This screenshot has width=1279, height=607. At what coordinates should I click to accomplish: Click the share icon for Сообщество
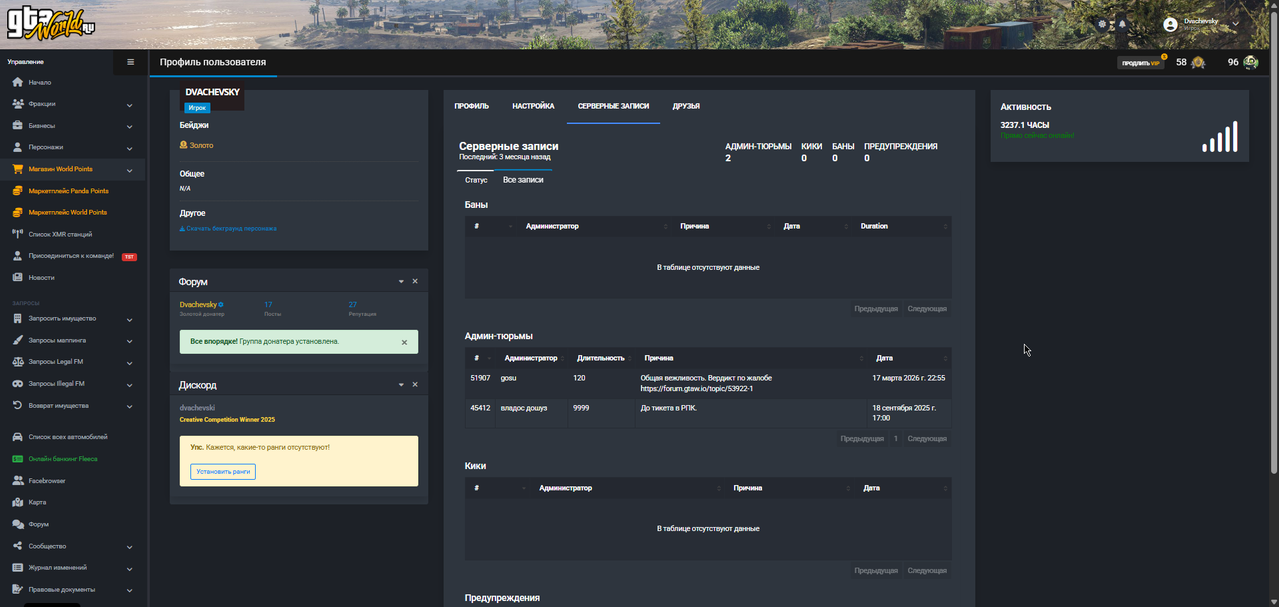[x=18, y=546]
